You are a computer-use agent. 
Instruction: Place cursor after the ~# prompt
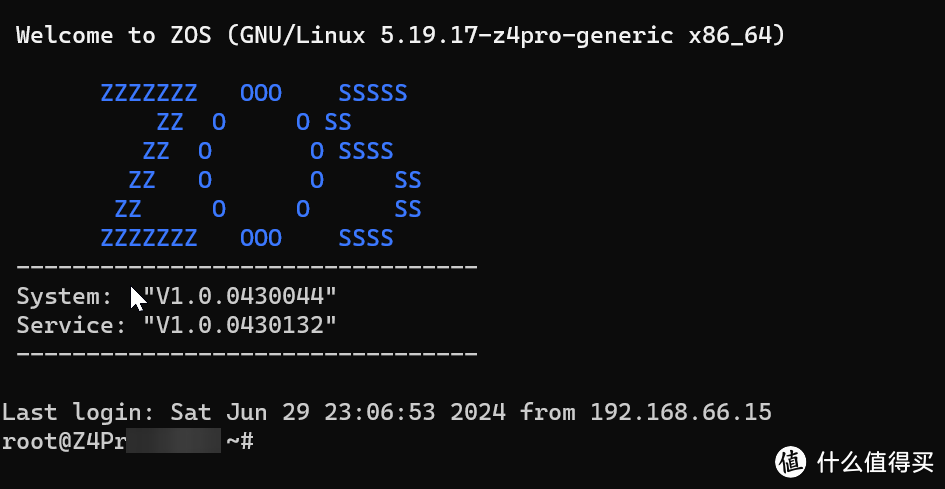pyautogui.click(x=262, y=441)
